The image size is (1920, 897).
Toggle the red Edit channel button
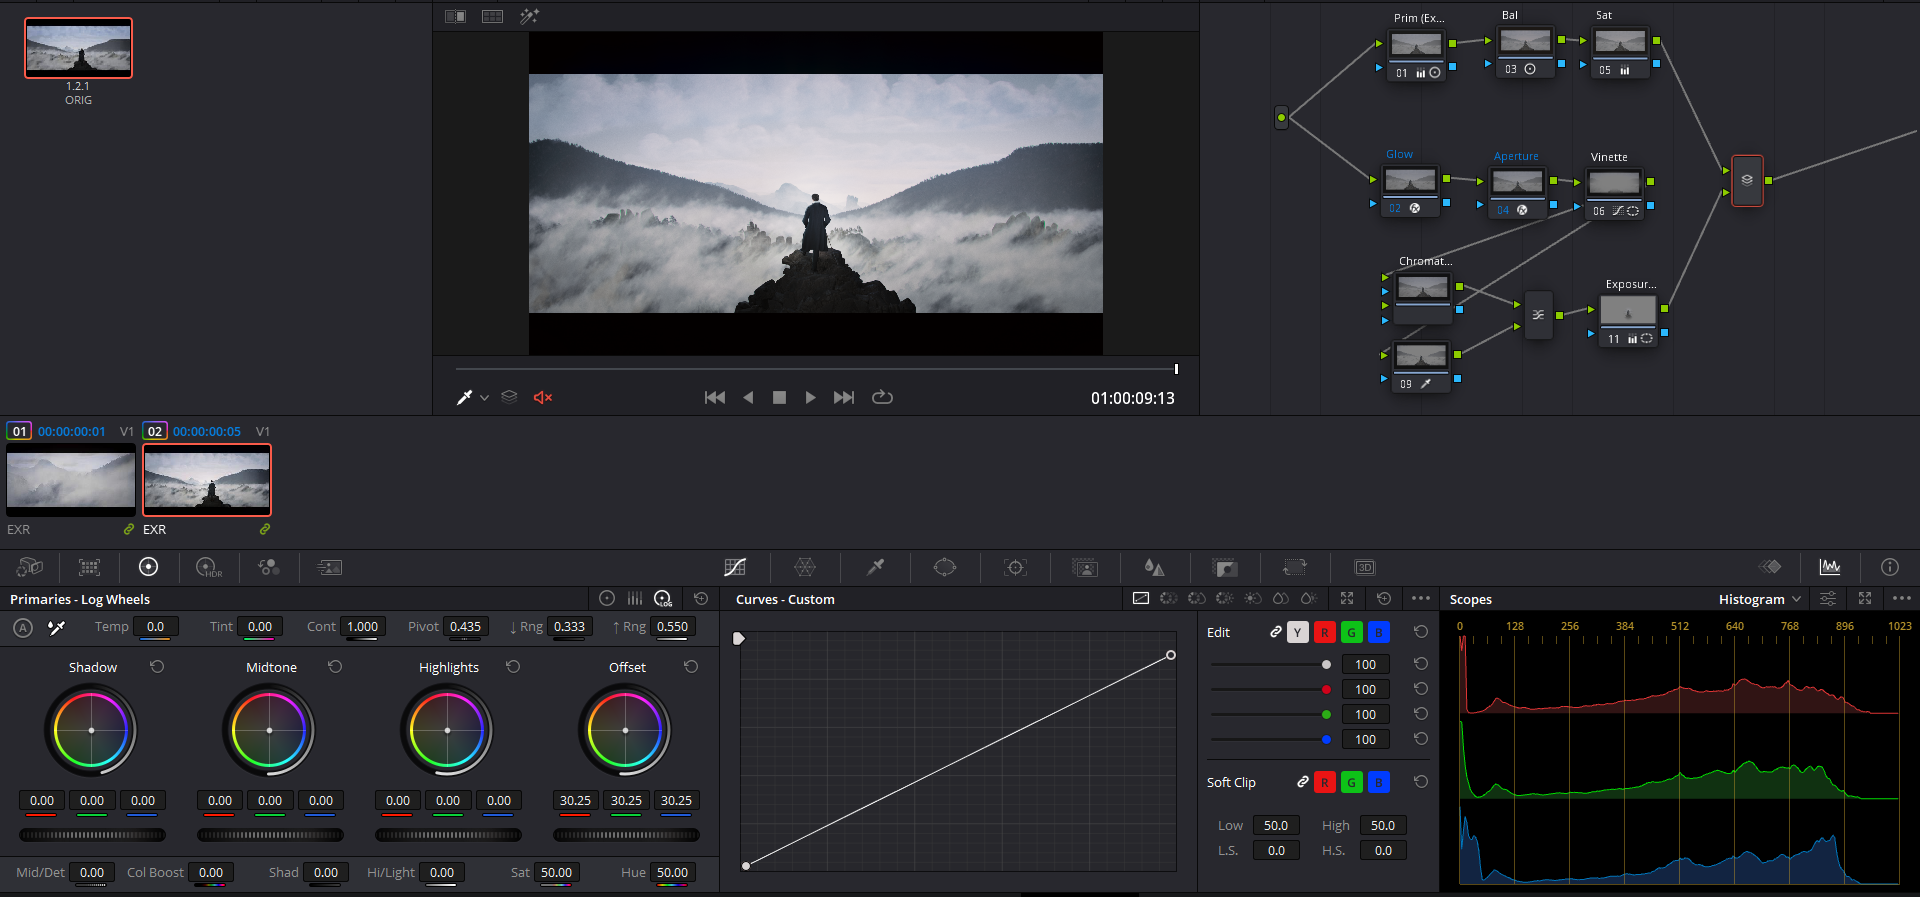pos(1325,632)
